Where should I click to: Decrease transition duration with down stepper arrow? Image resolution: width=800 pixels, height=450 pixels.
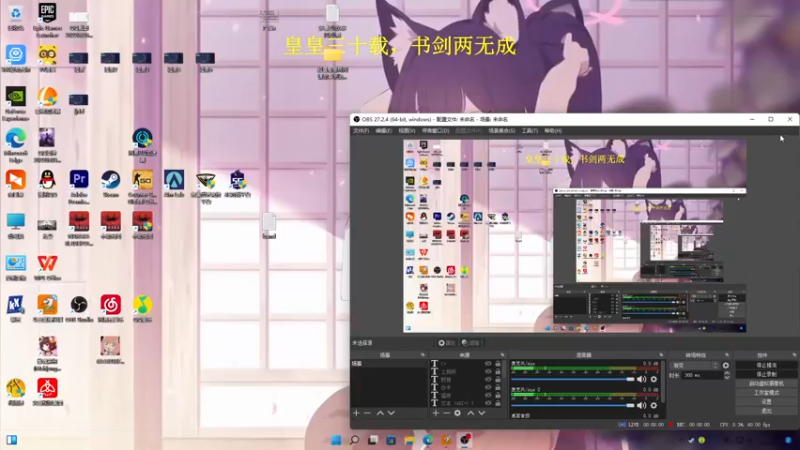(727, 377)
